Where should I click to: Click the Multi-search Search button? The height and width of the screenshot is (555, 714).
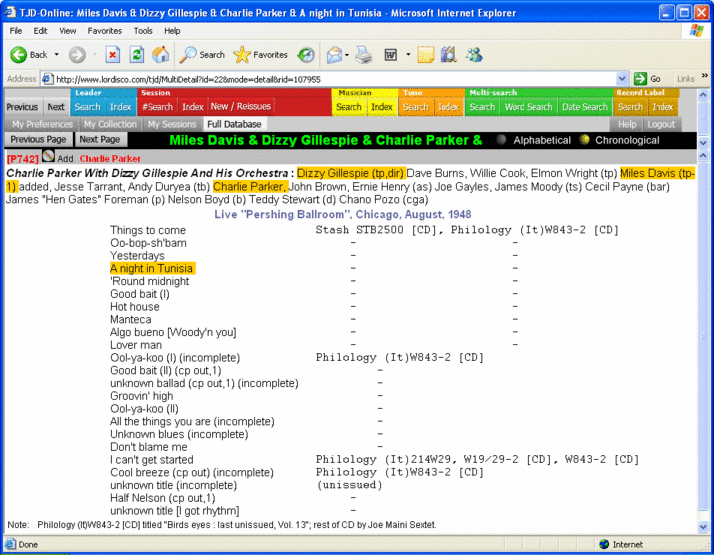[x=482, y=107]
